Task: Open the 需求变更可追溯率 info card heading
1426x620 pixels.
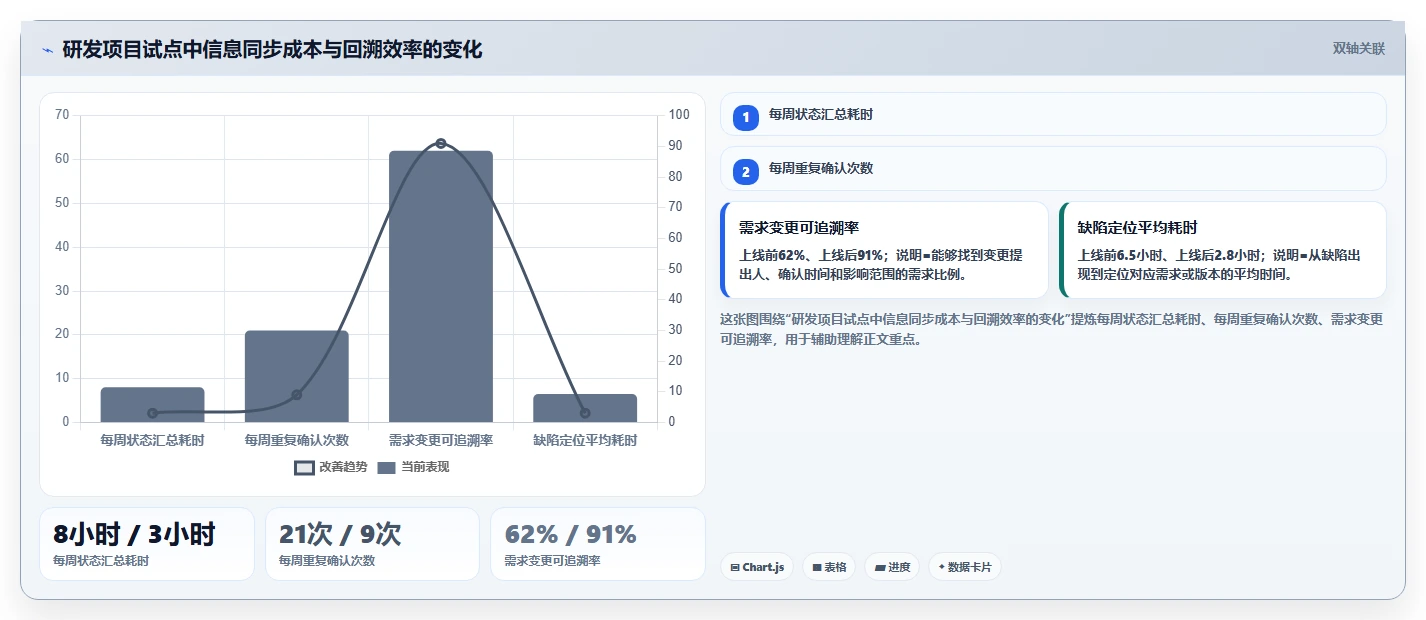Action: (x=799, y=228)
